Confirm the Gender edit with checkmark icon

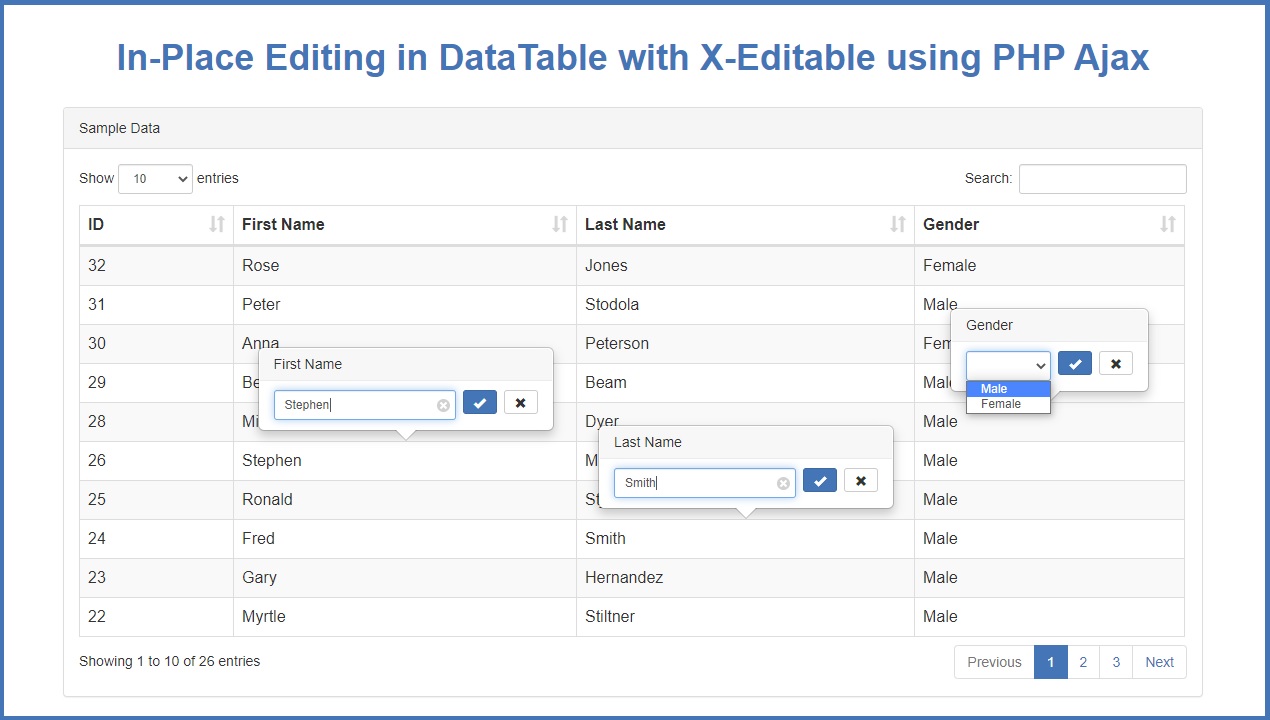(1074, 363)
